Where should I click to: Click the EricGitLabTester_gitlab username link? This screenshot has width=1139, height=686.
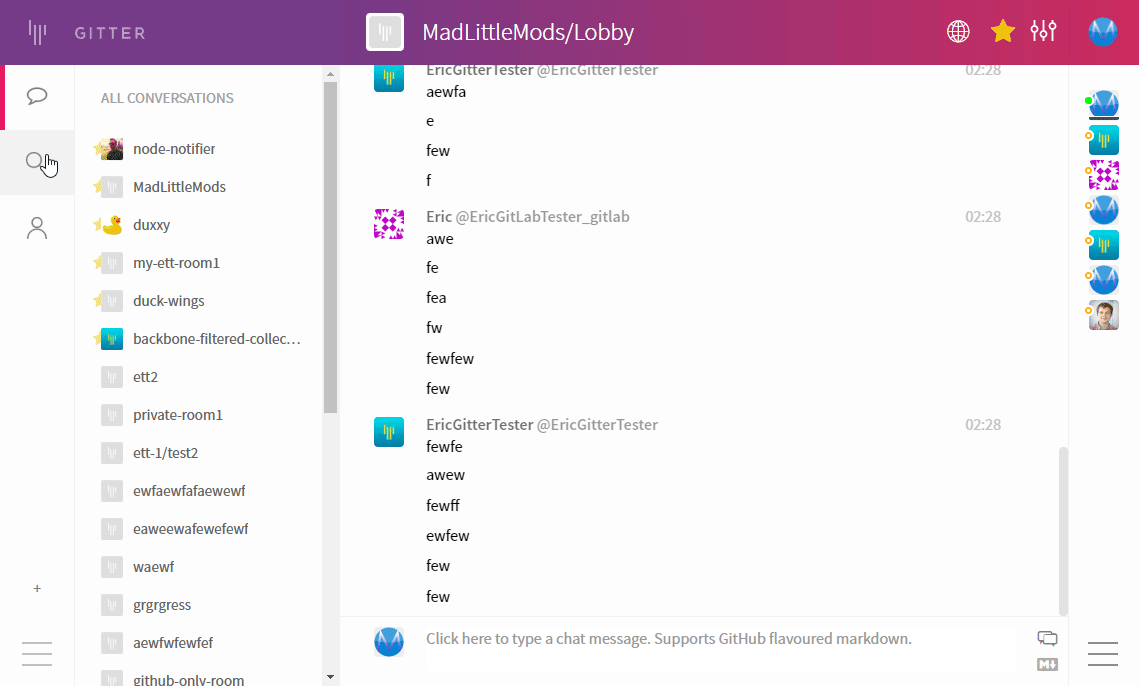click(x=542, y=217)
